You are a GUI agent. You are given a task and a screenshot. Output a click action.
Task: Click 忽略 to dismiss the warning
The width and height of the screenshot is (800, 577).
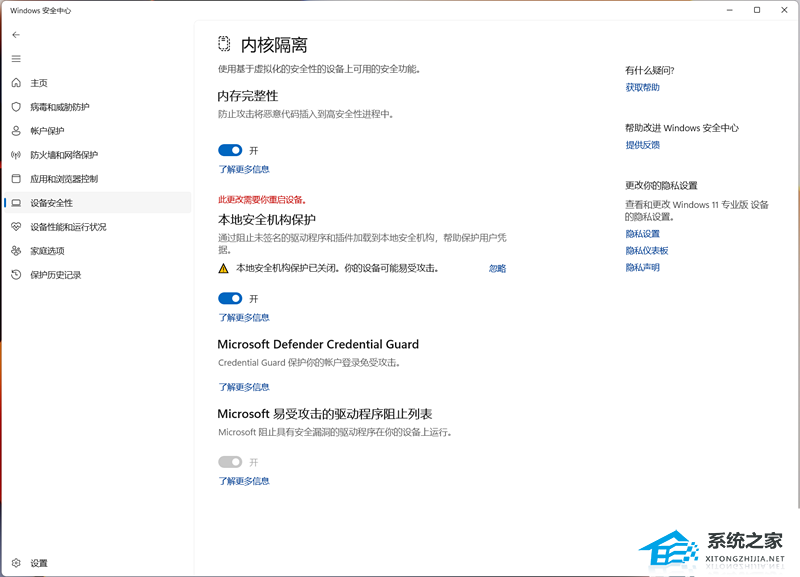(497, 268)
